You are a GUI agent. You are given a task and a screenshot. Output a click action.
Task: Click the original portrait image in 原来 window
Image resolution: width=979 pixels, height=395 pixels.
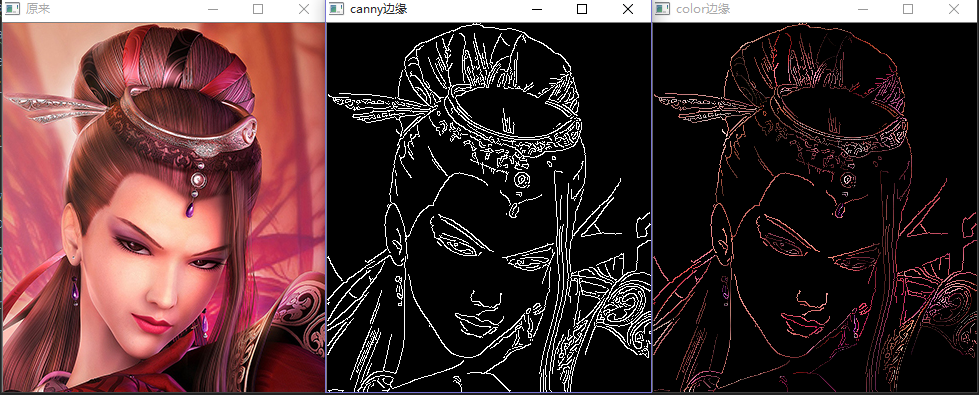(164, 207)
